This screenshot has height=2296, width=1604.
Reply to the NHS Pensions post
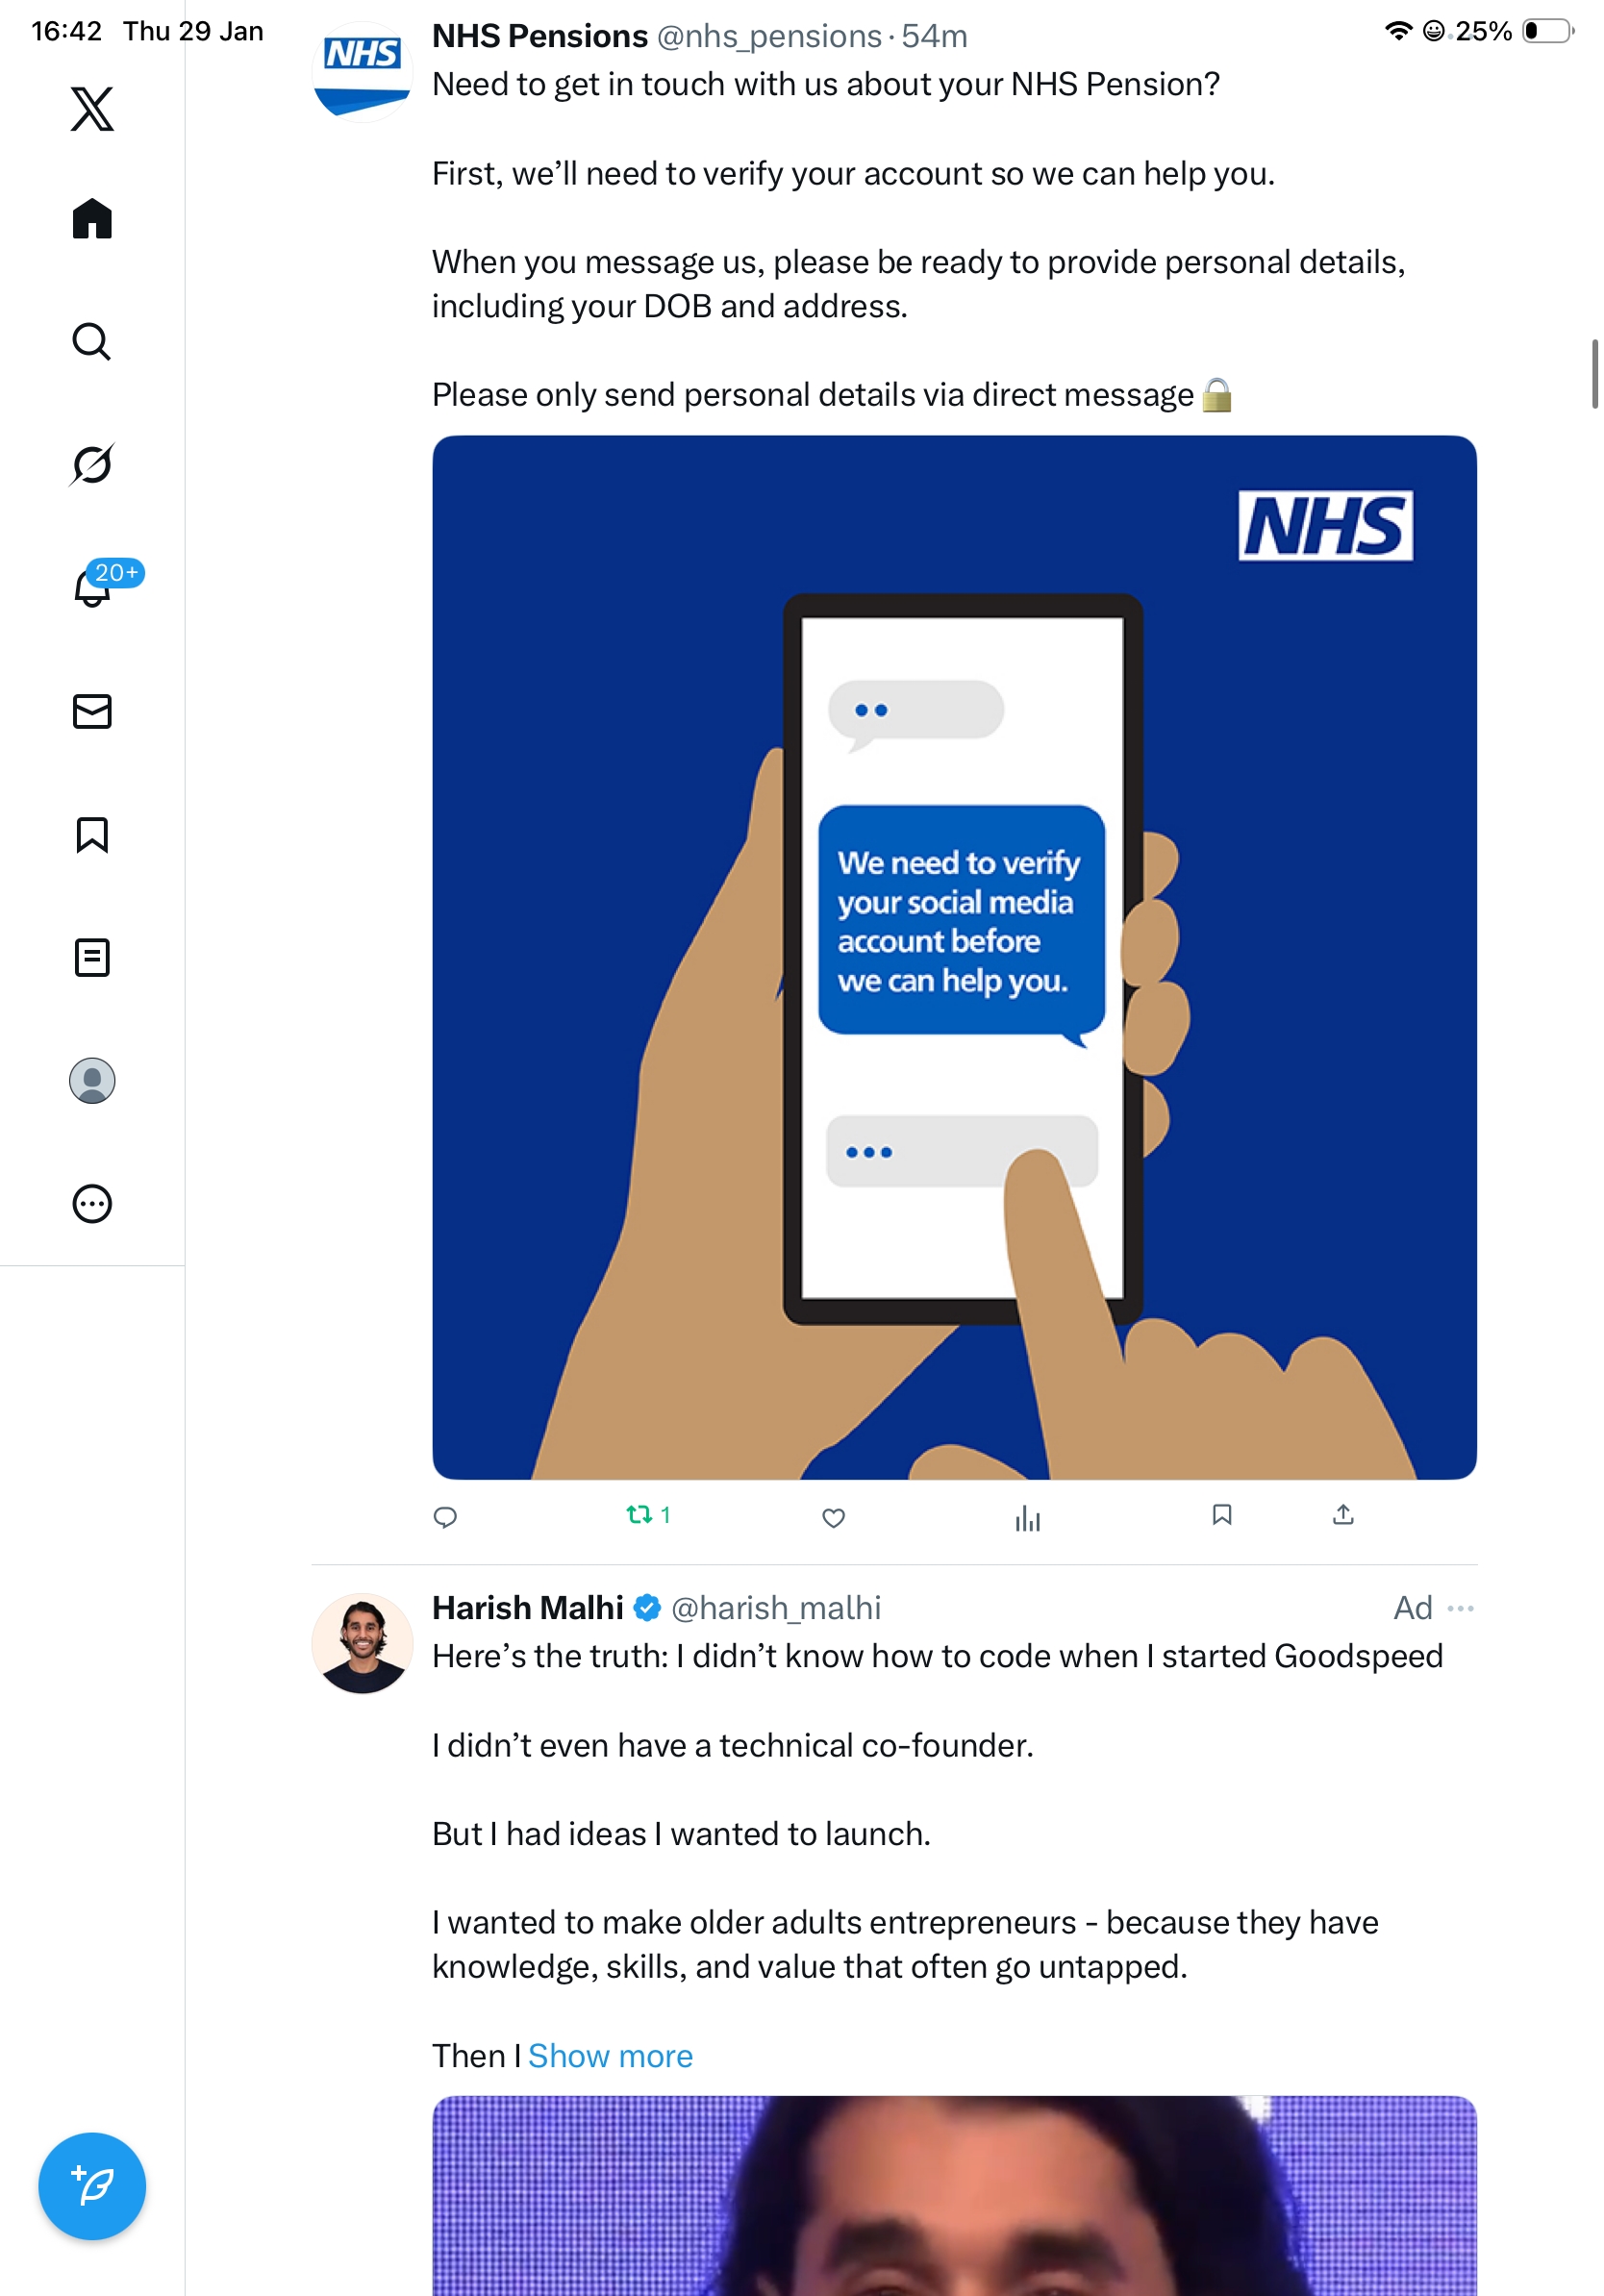(445, 1517)
